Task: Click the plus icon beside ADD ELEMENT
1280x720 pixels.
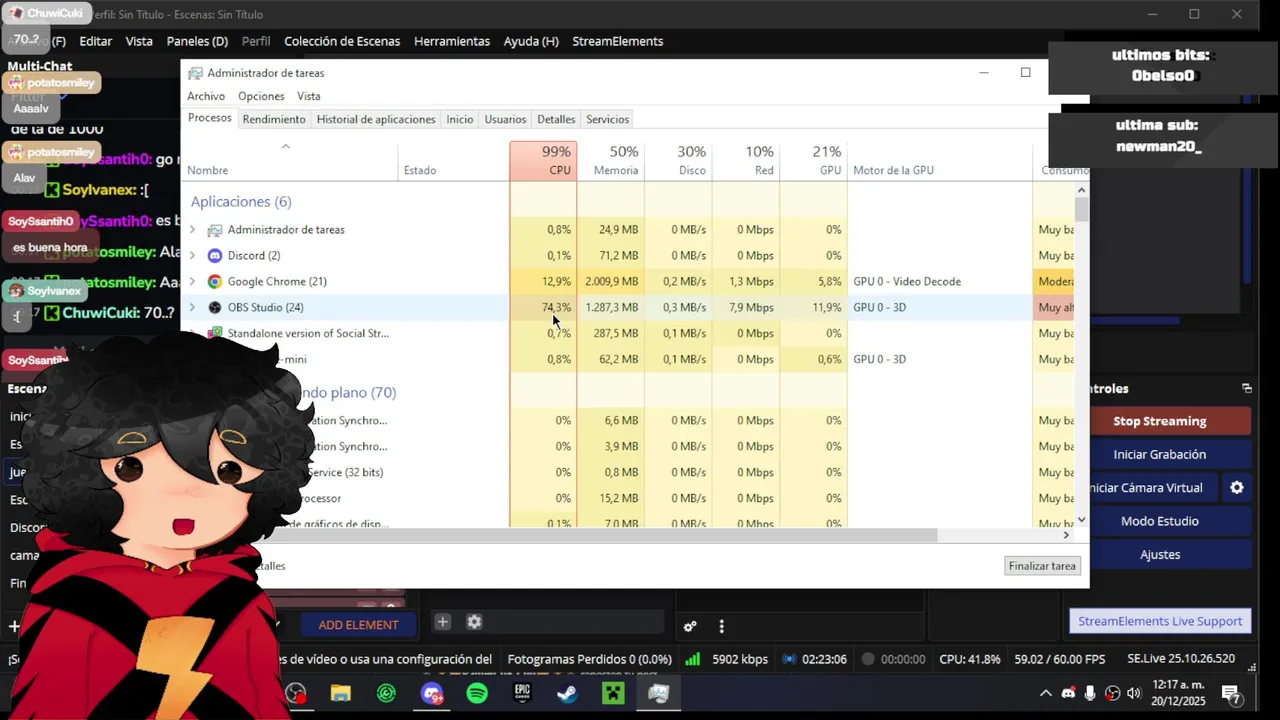Action: [442, 622]
